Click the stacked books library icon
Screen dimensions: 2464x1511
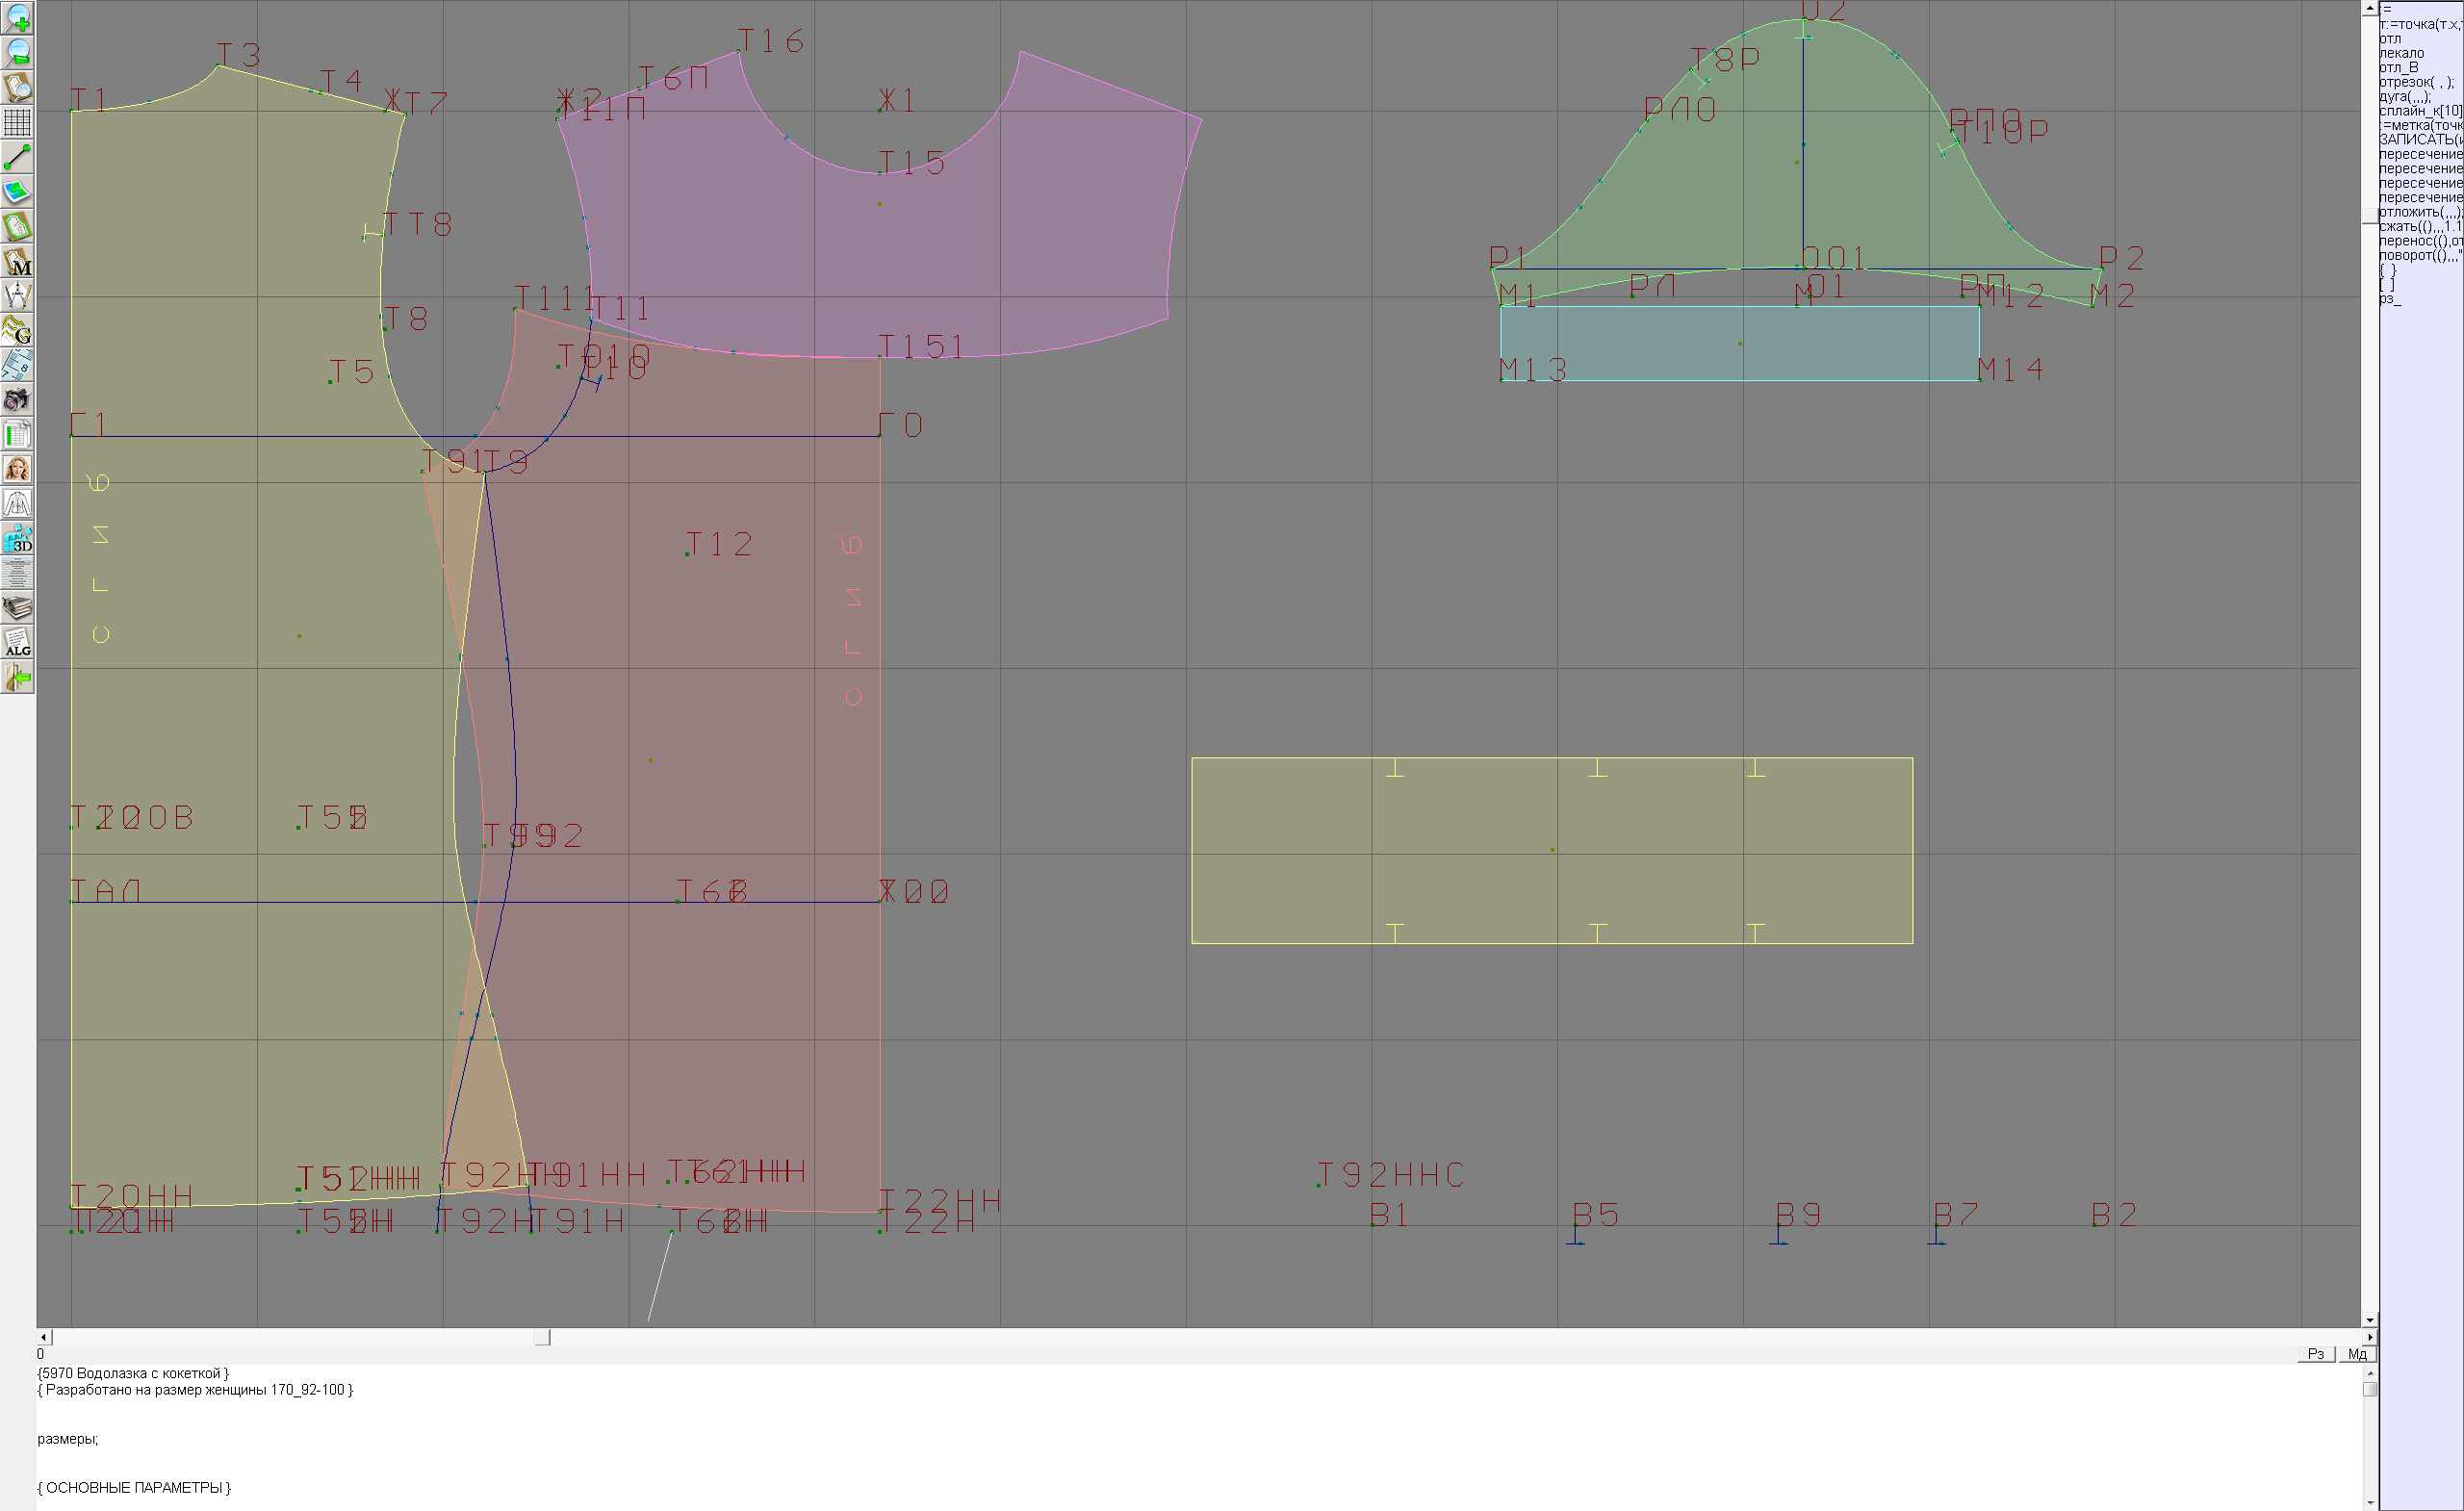click(17, 608)
